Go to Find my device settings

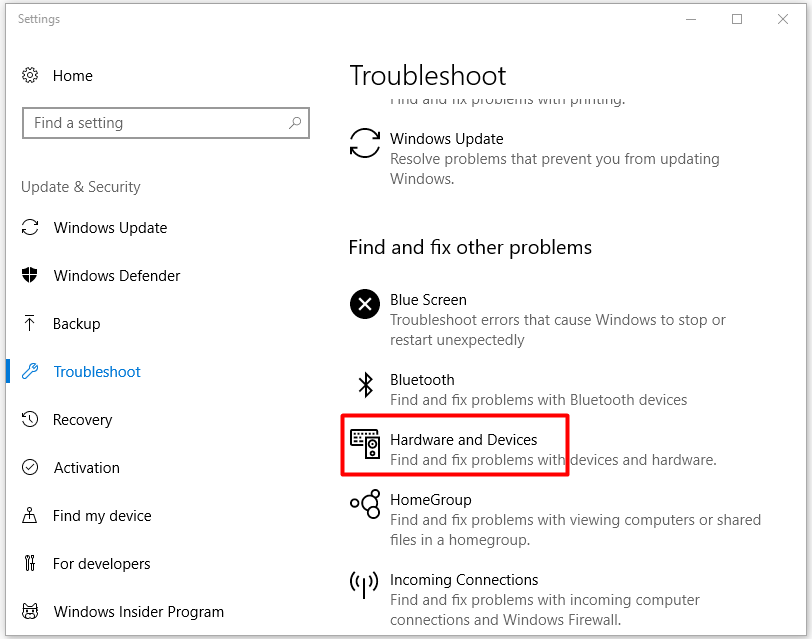tap(102, 516)
